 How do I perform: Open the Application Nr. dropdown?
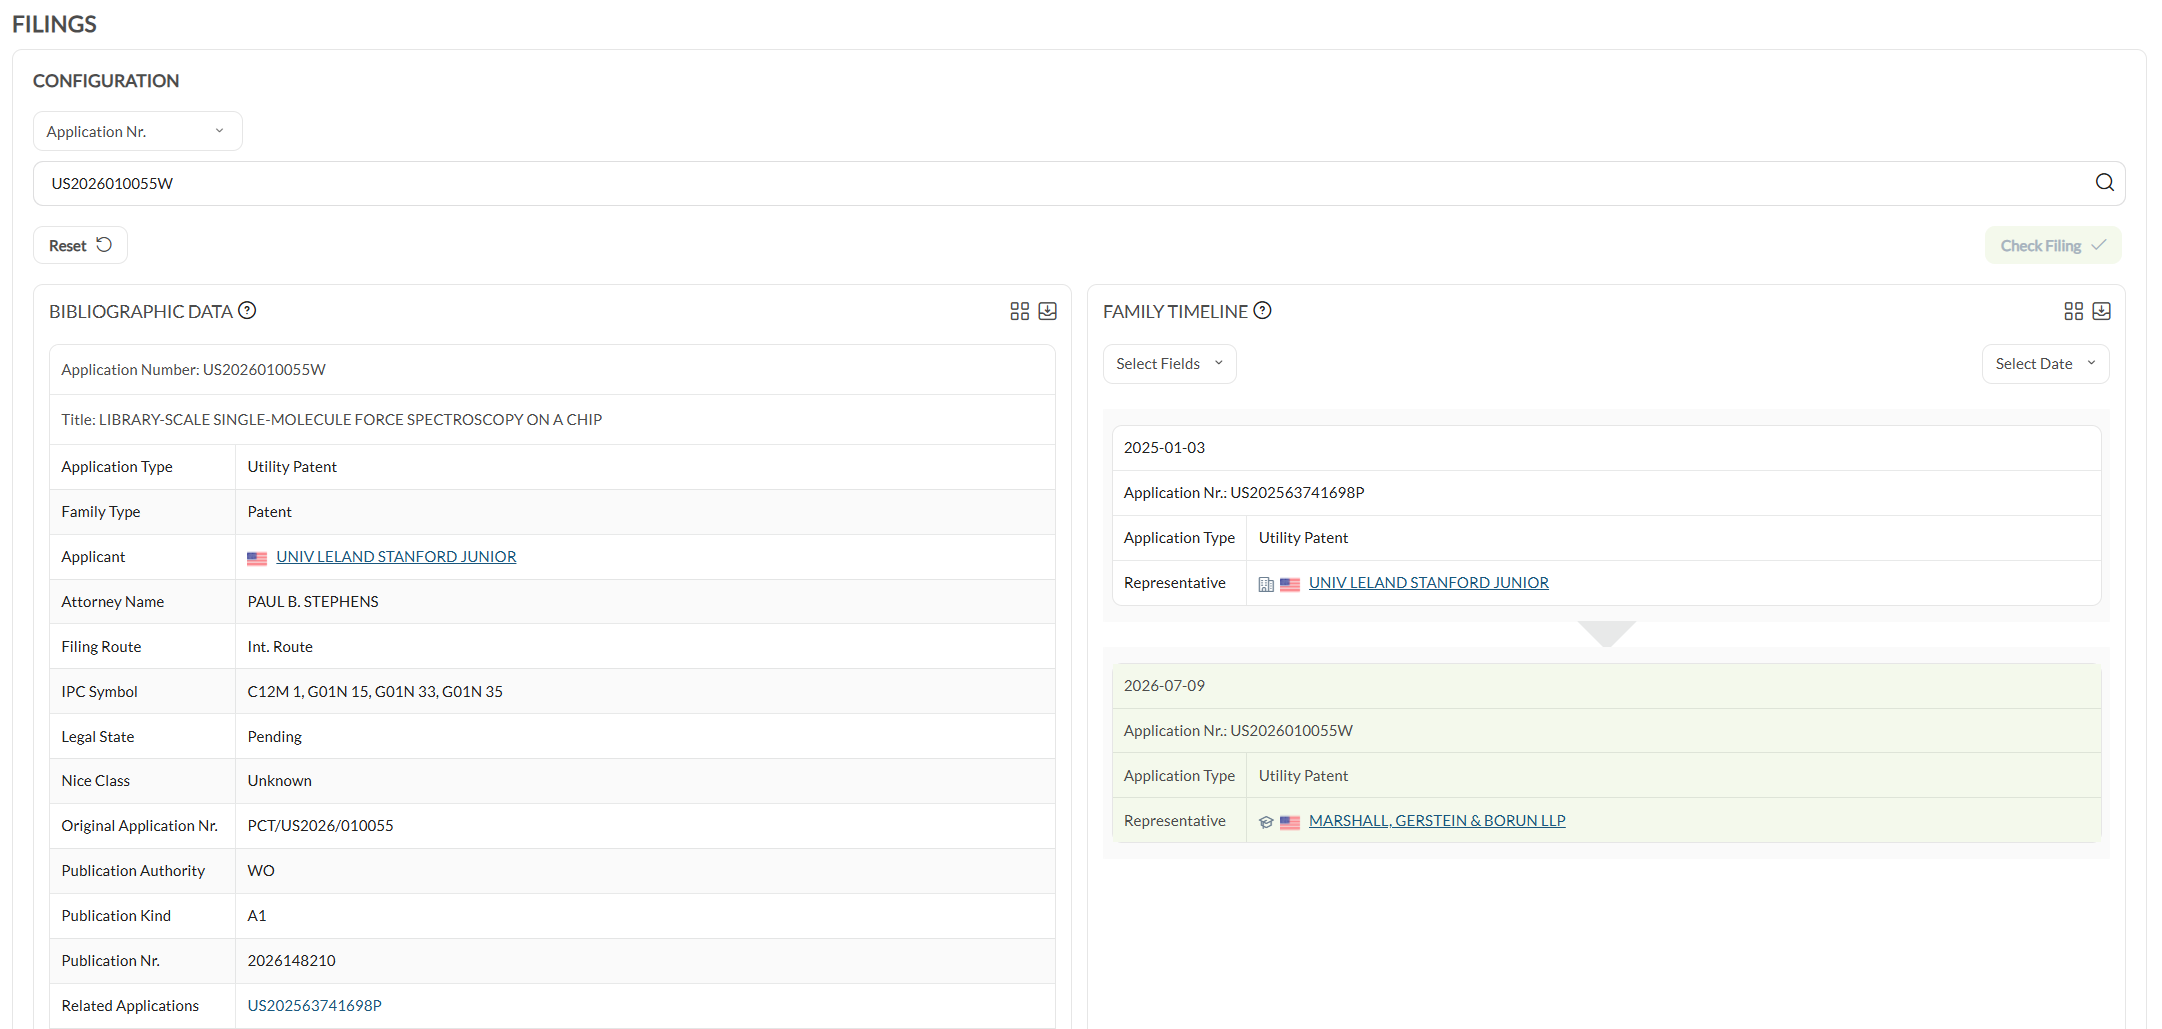138,131
